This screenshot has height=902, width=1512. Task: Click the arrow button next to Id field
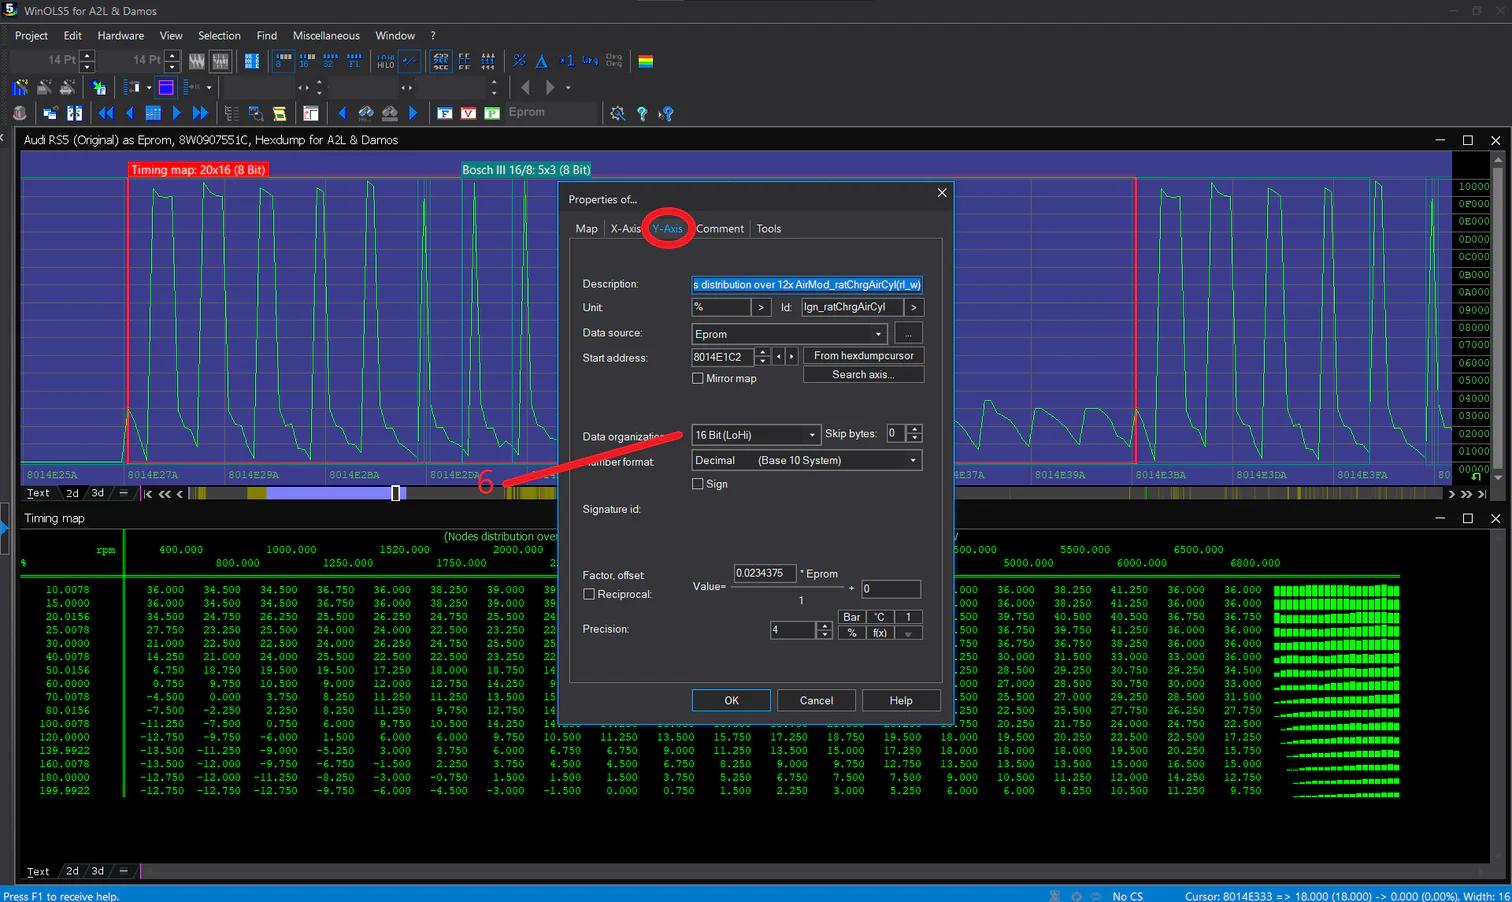click(x=913, y=307)
